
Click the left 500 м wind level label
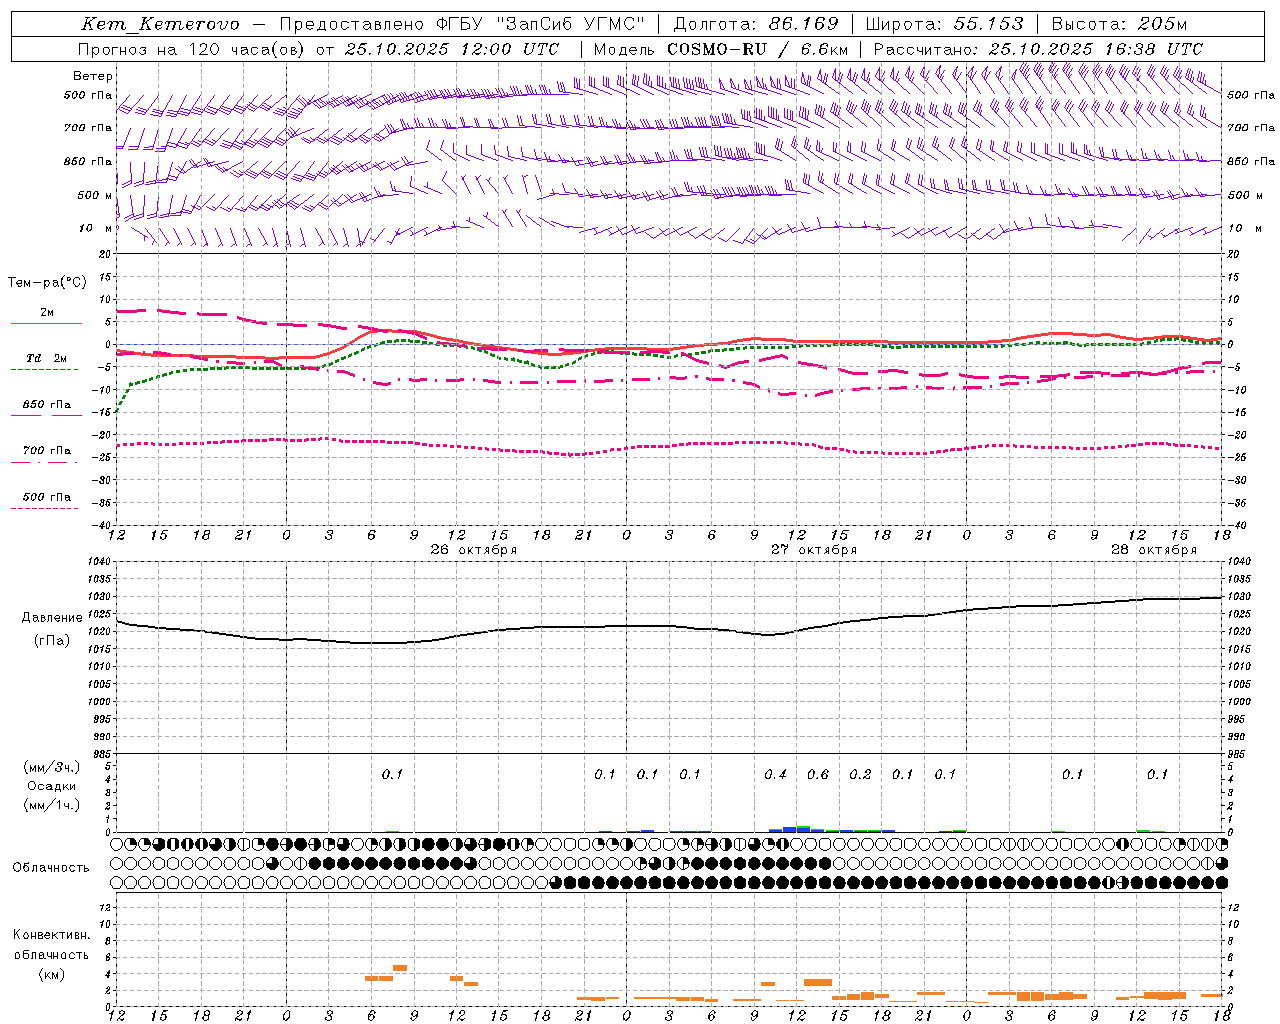[x=95, y=195]
